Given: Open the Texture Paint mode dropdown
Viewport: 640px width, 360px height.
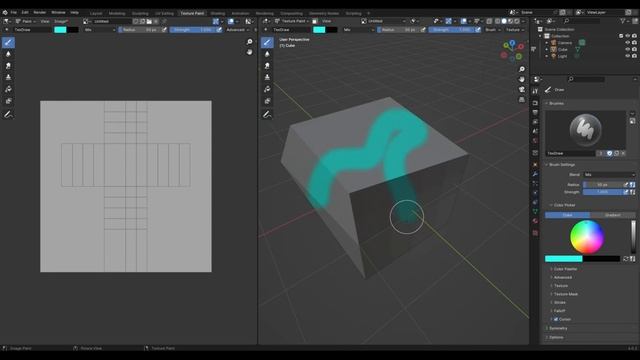Looking at the screenshot, I should pyautogui.click(x=292, y=21).
